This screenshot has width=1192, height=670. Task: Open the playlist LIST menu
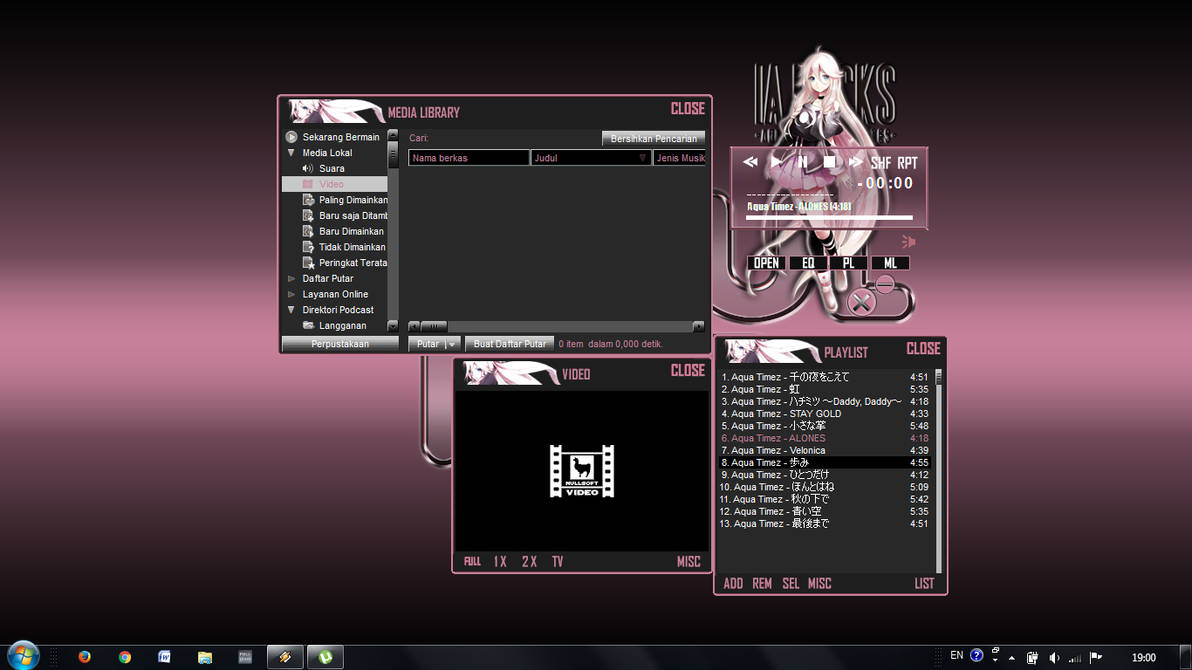pyautogui.click(x=924, y=583)
